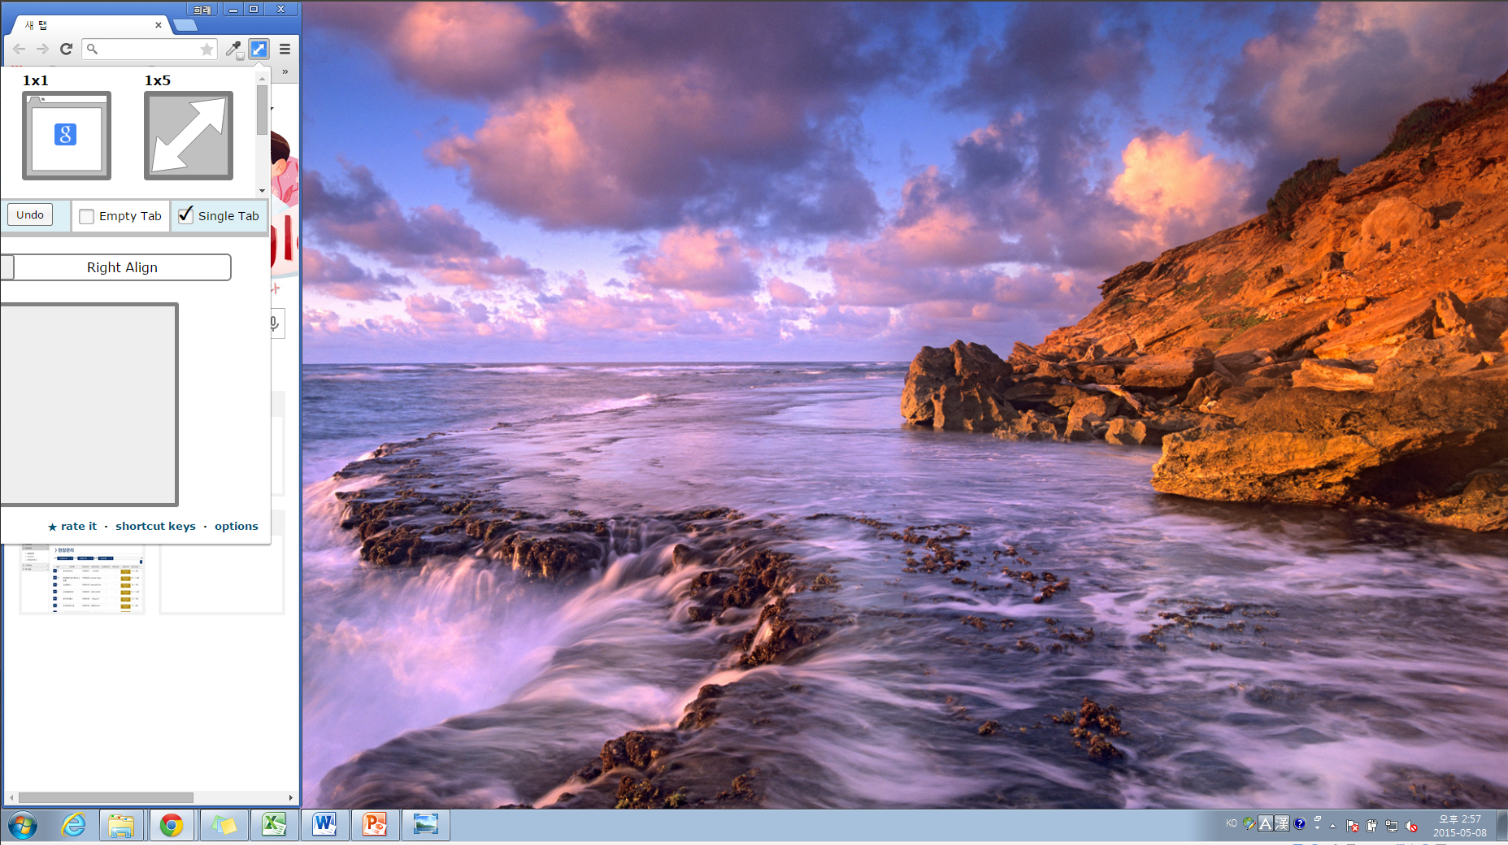
Task: Open the Action Center flag icon
Action: point(1352,826)
